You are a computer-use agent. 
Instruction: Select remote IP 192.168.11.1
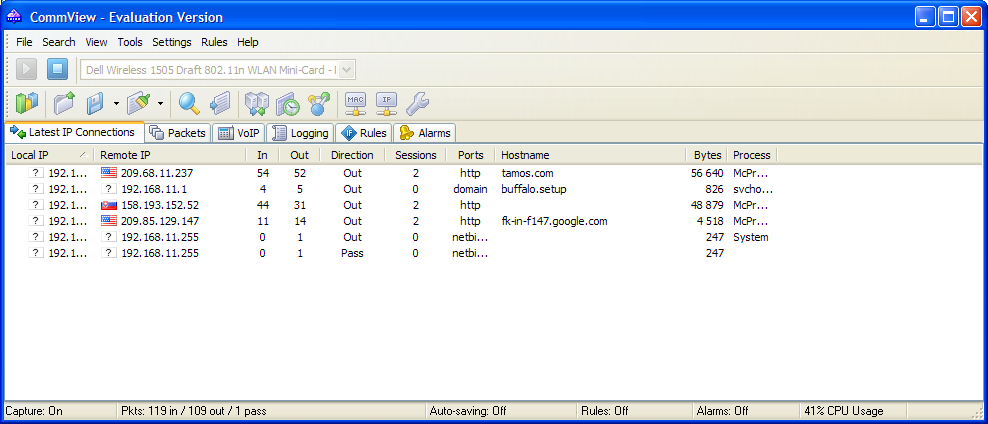pyautogui.click(x=154, y=189)
